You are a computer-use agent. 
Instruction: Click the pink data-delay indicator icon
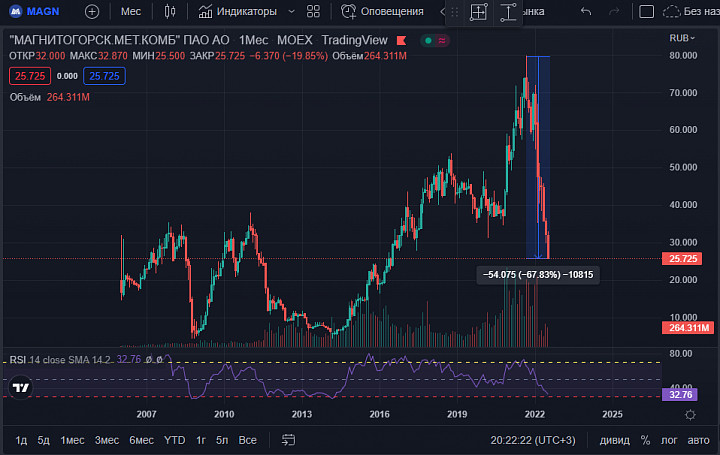(x=442, y=40)
